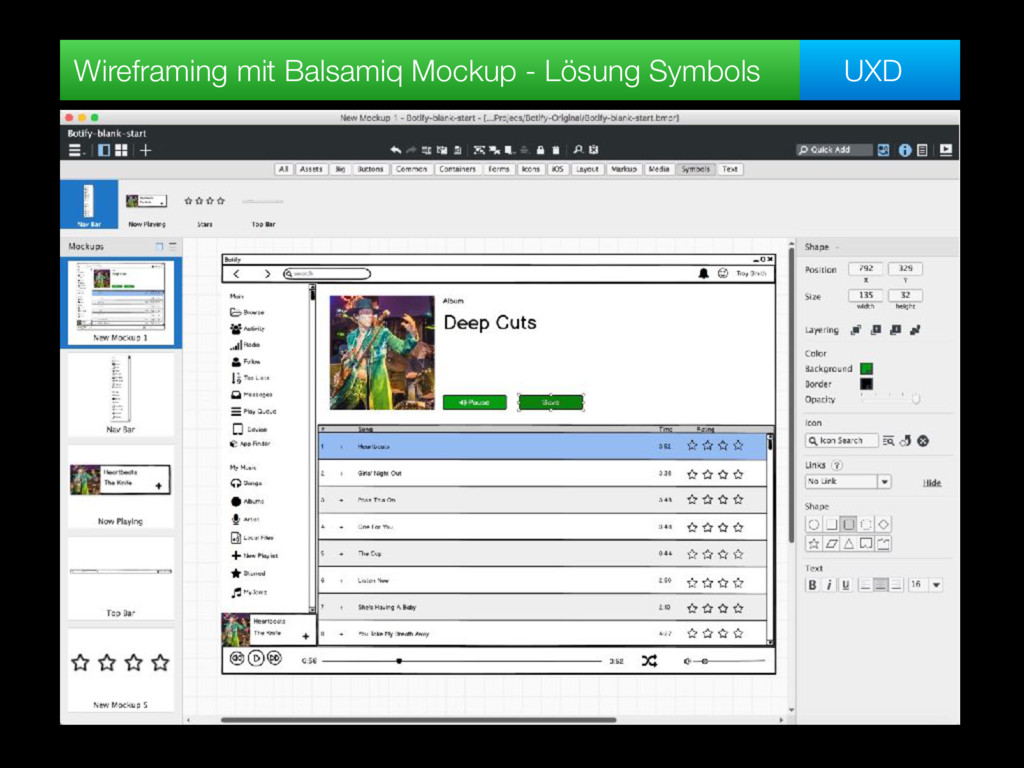Viewport: 1024px width, 768px height.
Task: Toggle the UI Library icon next to Quick Add
Action: point(884,150)
